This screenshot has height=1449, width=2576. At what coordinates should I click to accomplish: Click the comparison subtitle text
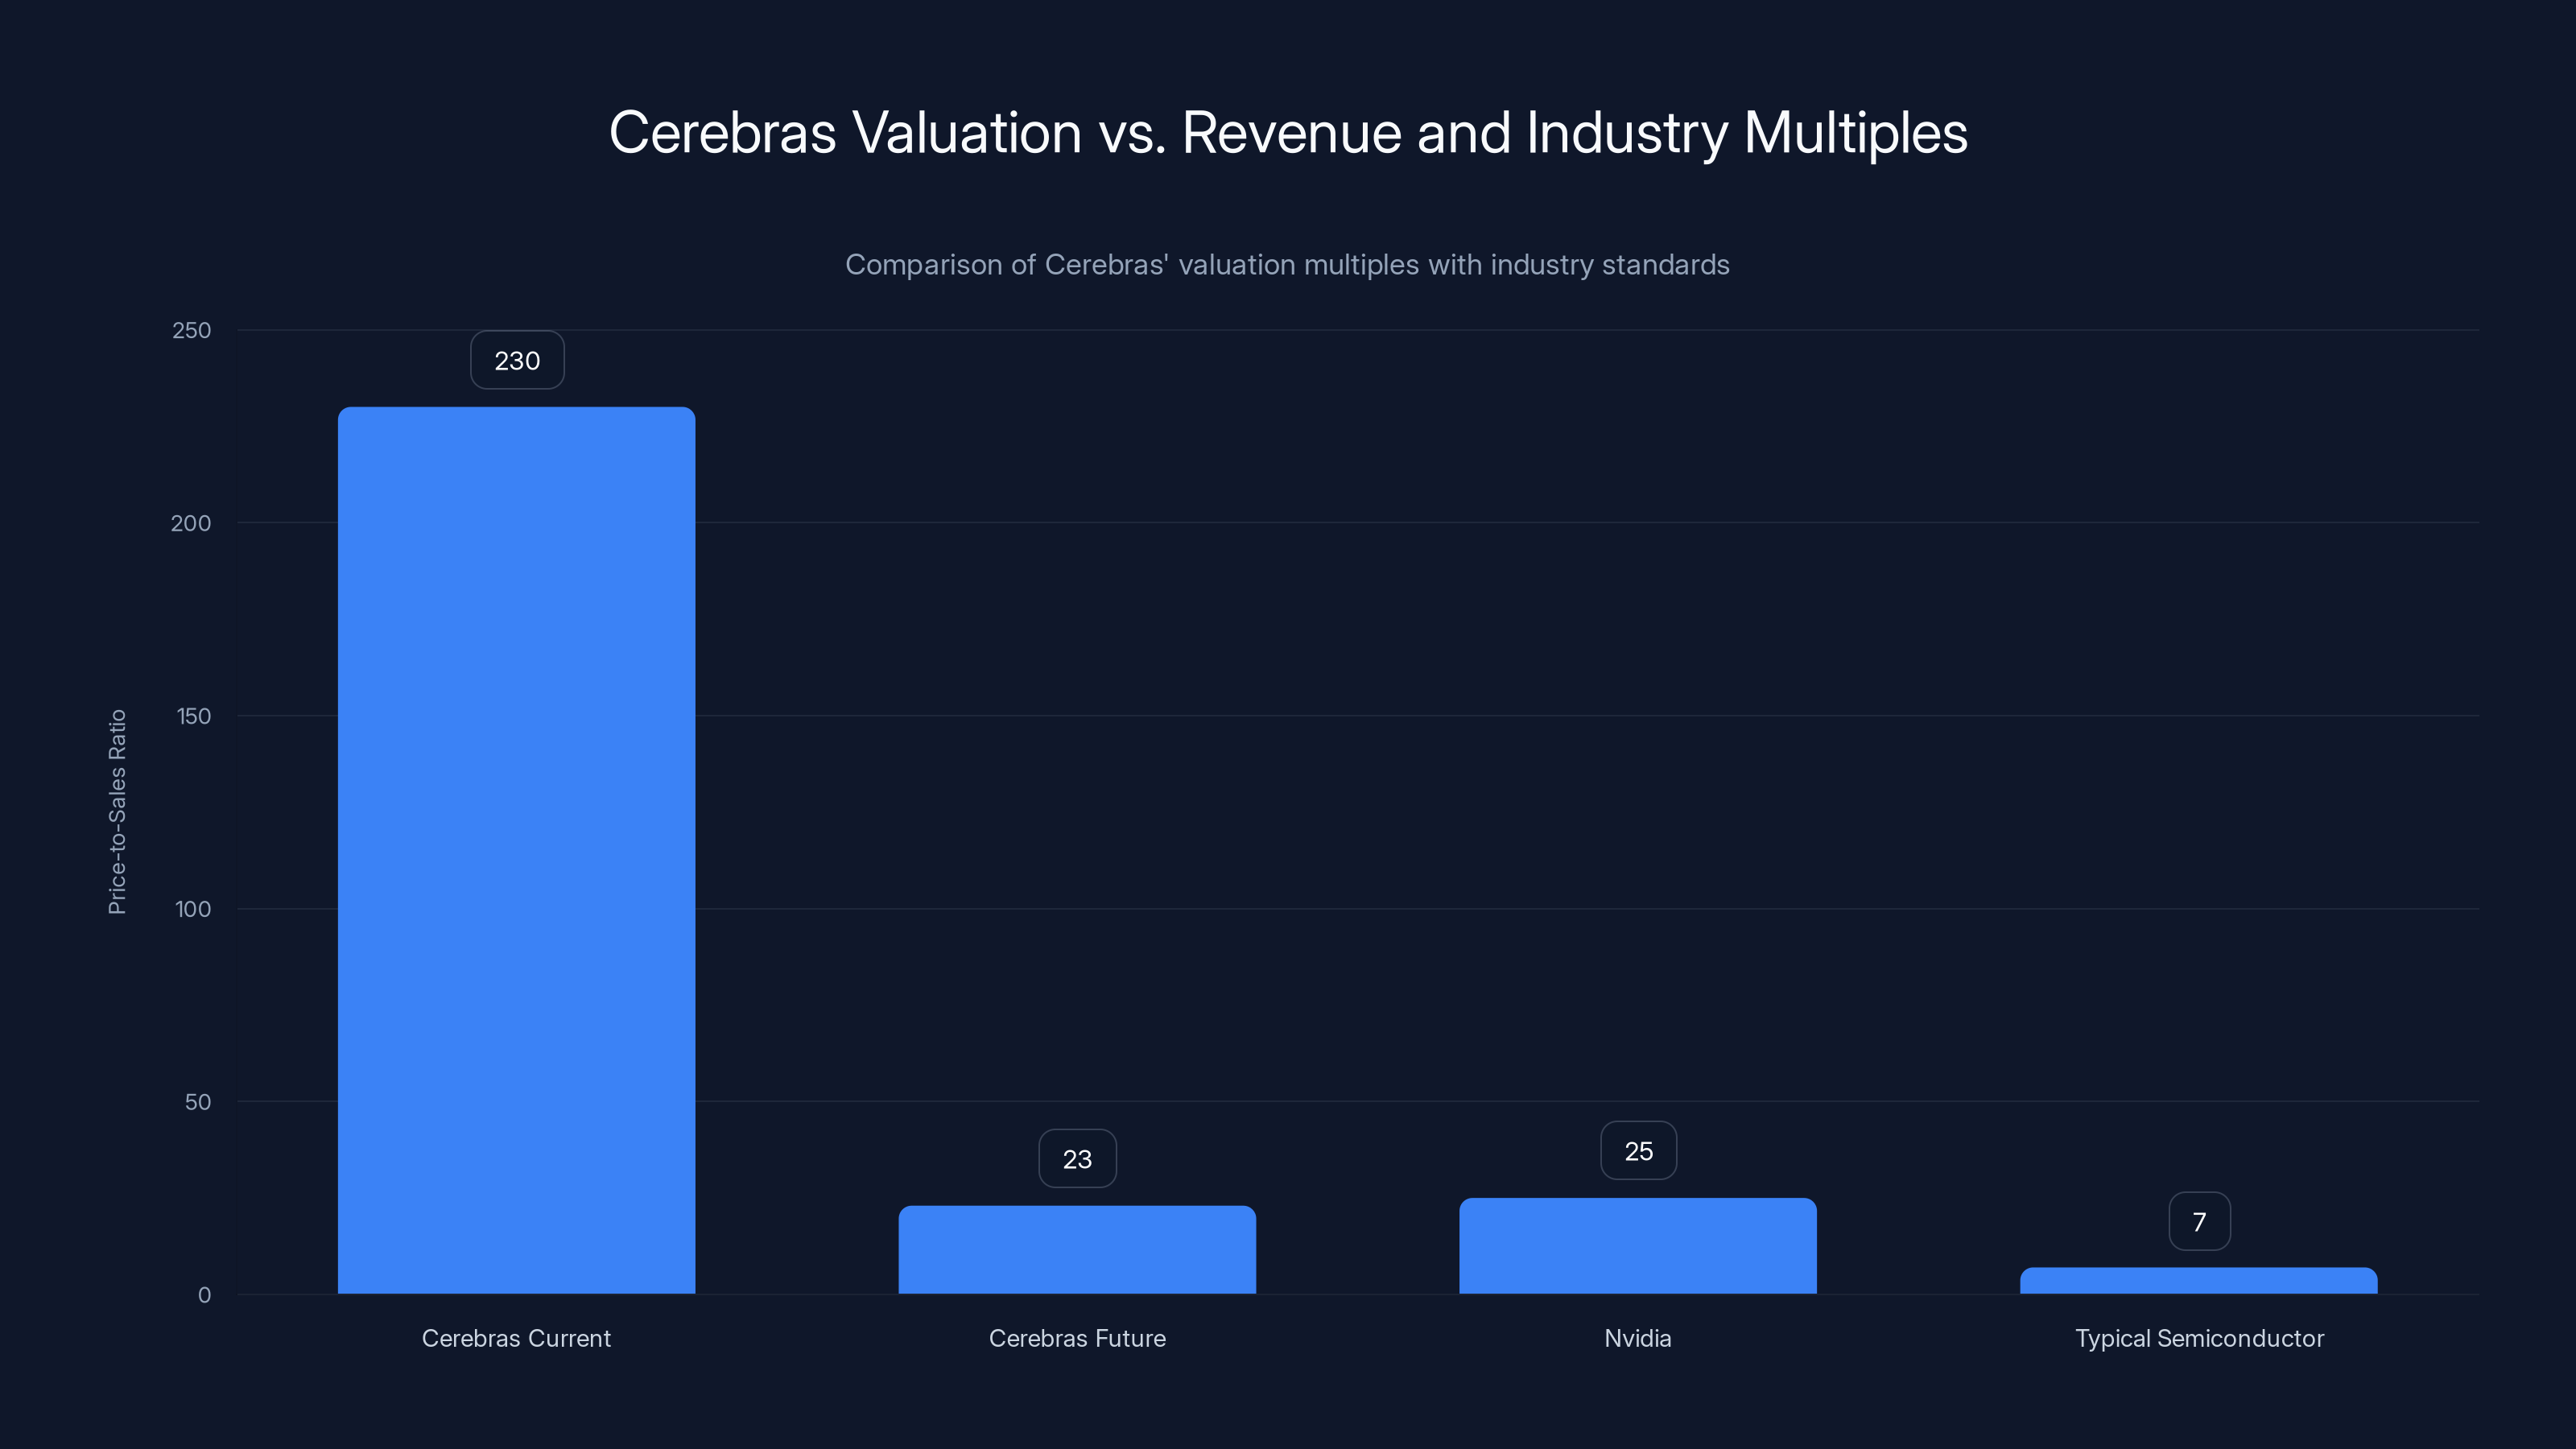tap(1287, 265)
